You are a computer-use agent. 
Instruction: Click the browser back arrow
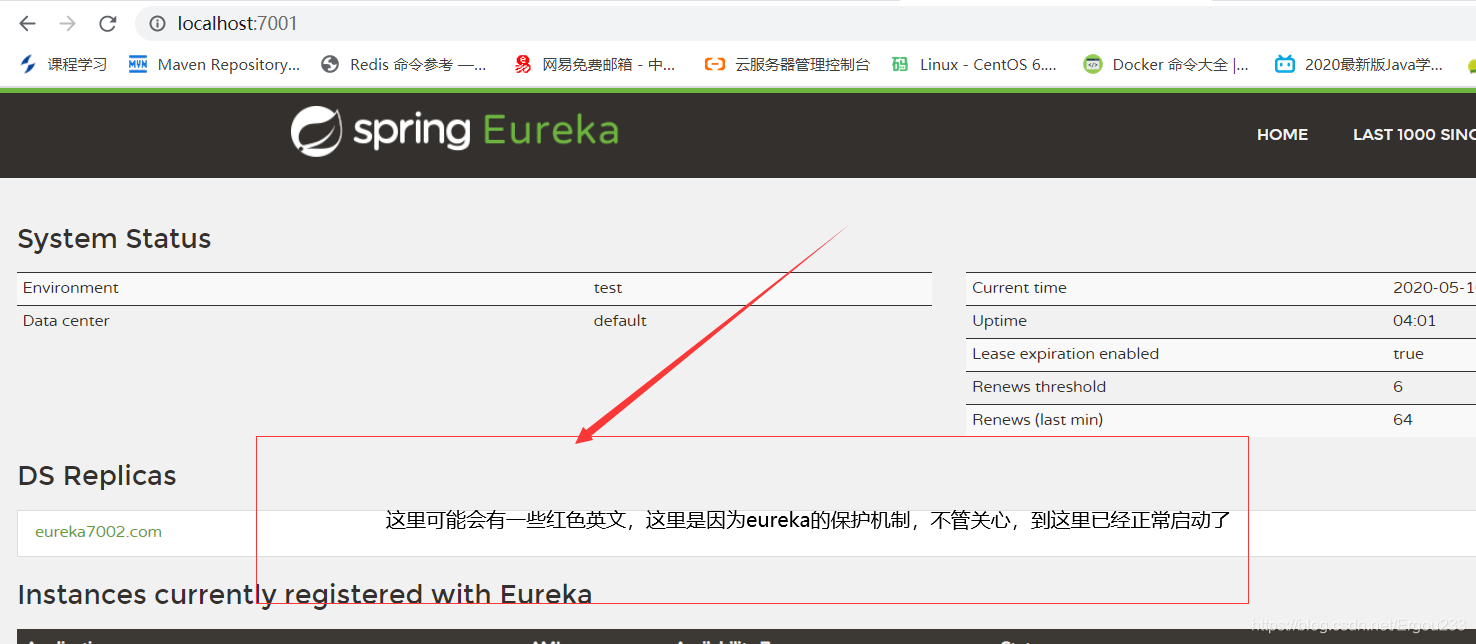[x=27, y=23]
